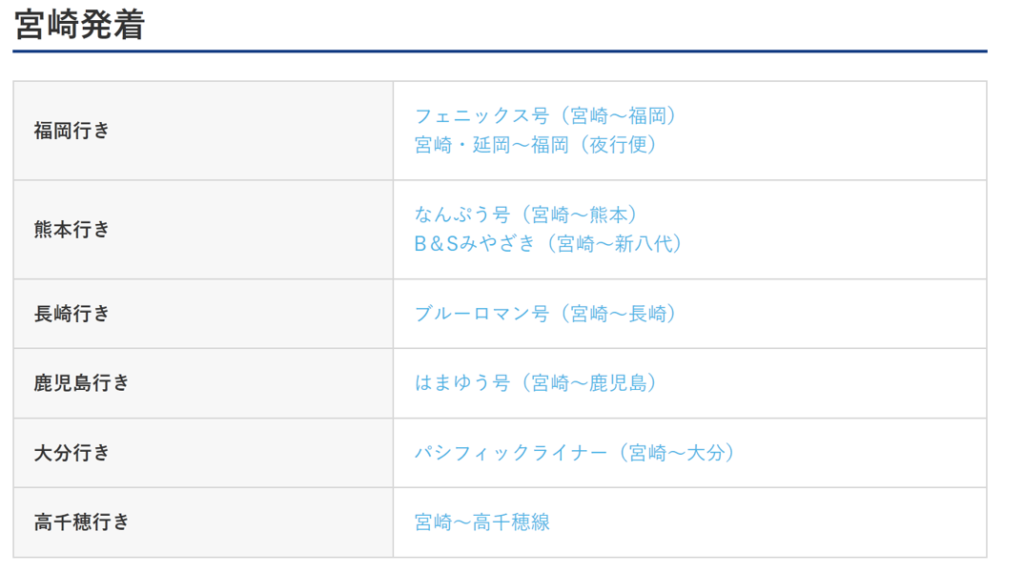This screenshot has height=573, width=1024.
Task: Click the blue divider line under 宮崎発着
Action: pos(500,51)
